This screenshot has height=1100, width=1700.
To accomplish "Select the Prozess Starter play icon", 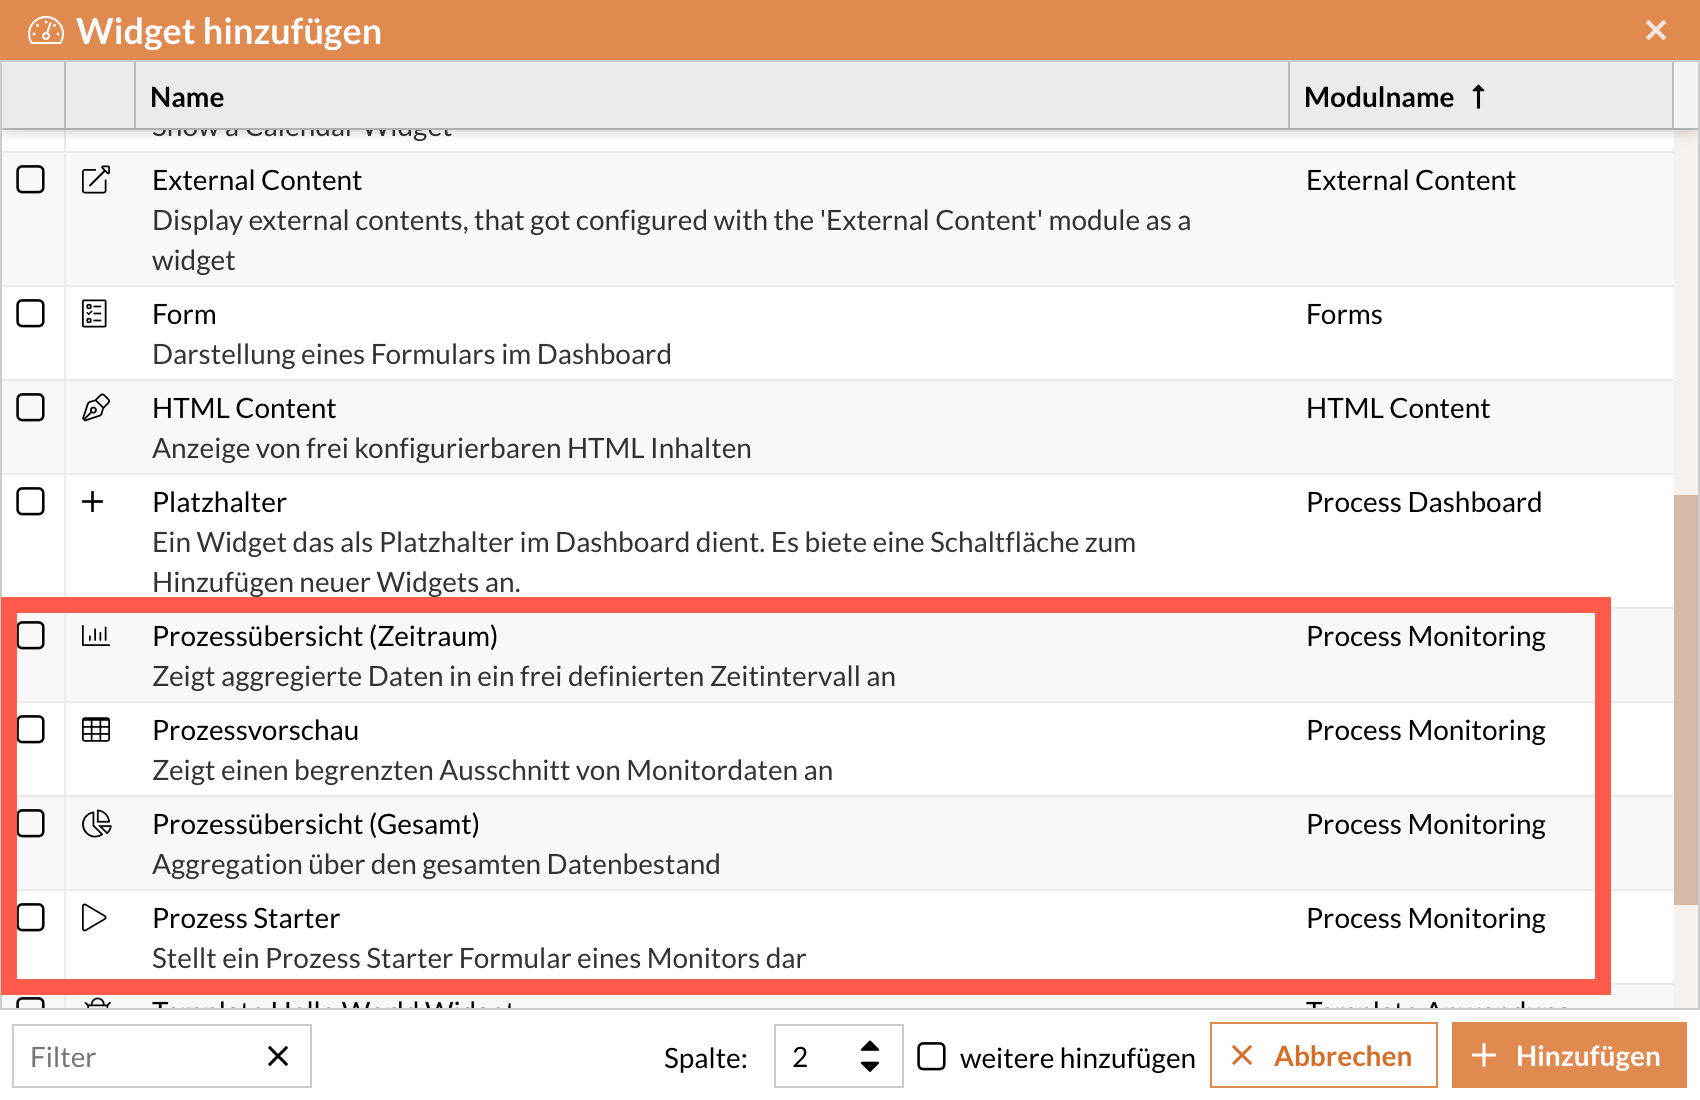I will [95, 917].
